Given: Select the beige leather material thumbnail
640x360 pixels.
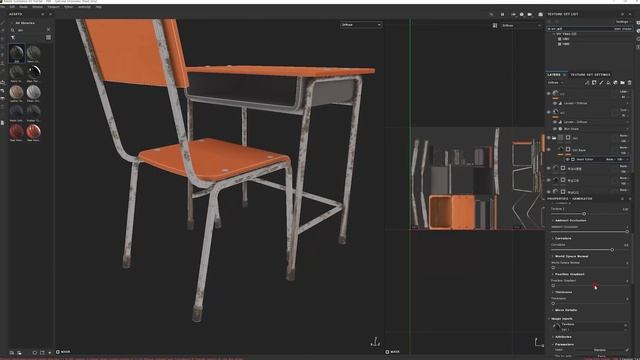Looking at the screenshot, I should [16, 92].
